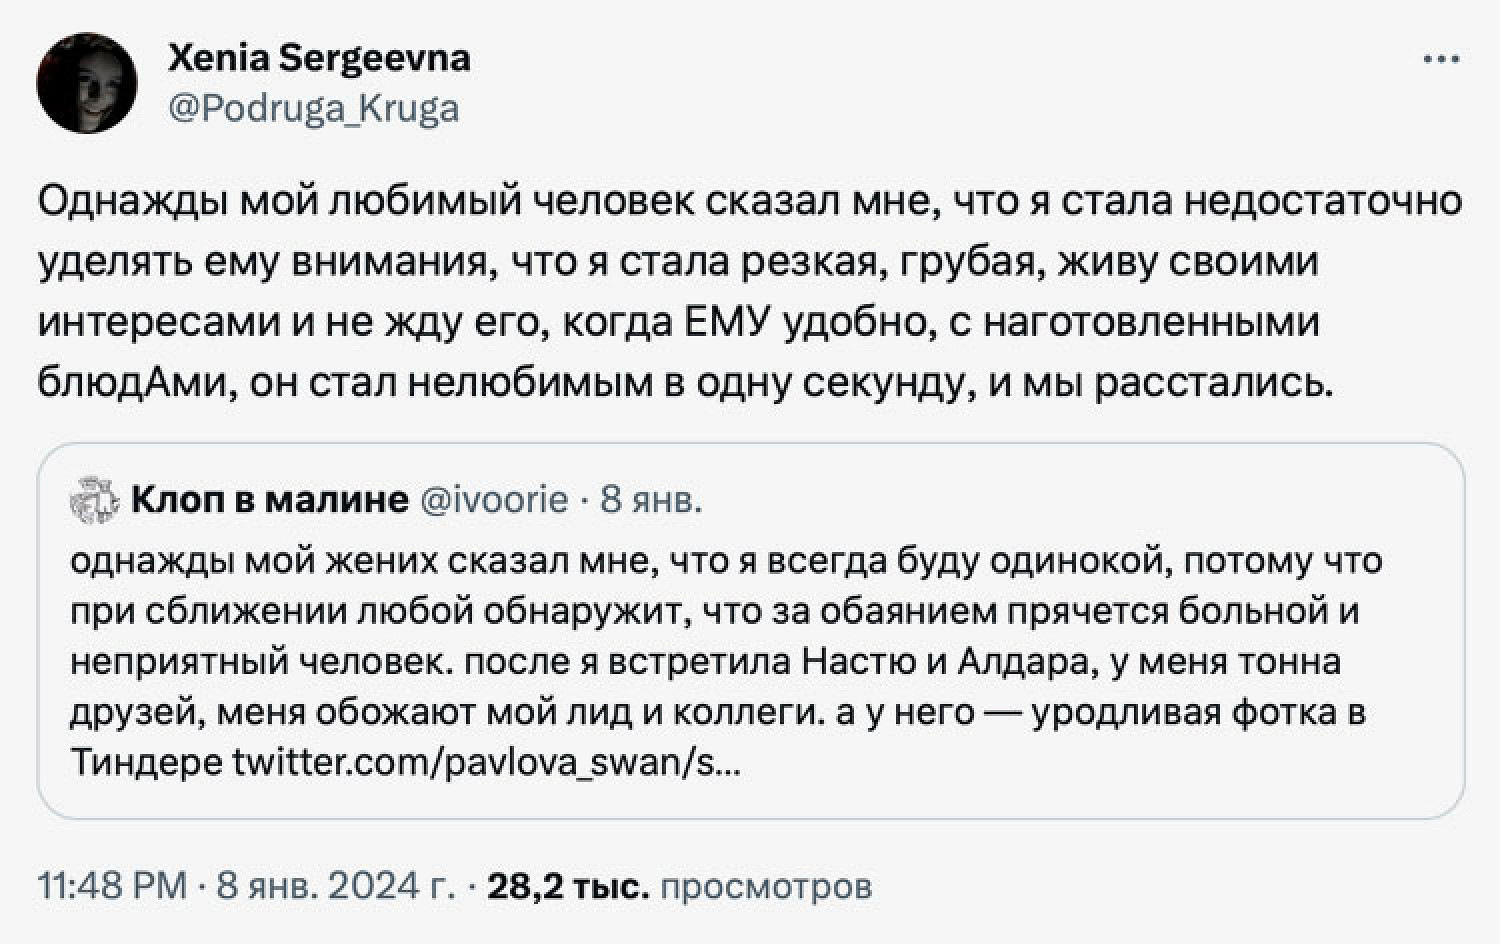
Task: Open Xenia Sergeevna's profile avatar
Action: tap(87, 83)
